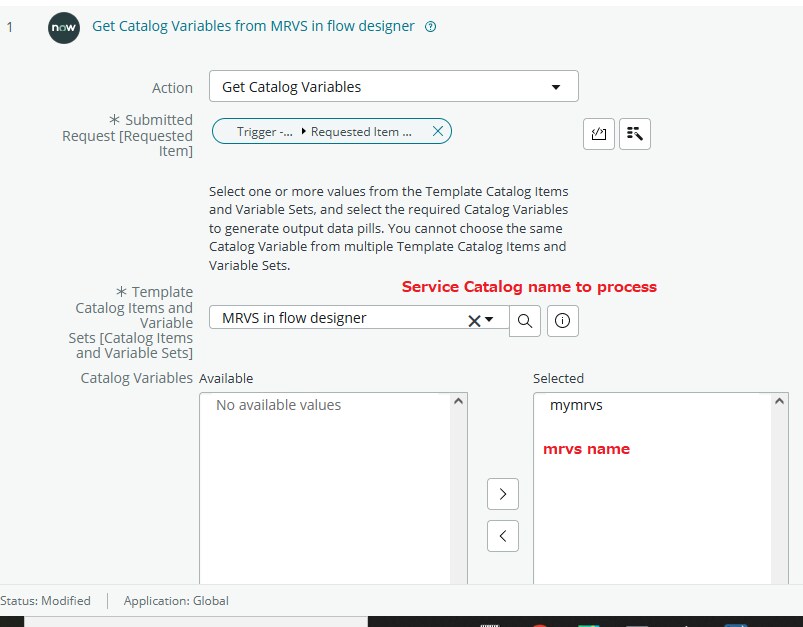
Task: Expand the Template Catalog Items dropdown arrow
Action: 490,320
